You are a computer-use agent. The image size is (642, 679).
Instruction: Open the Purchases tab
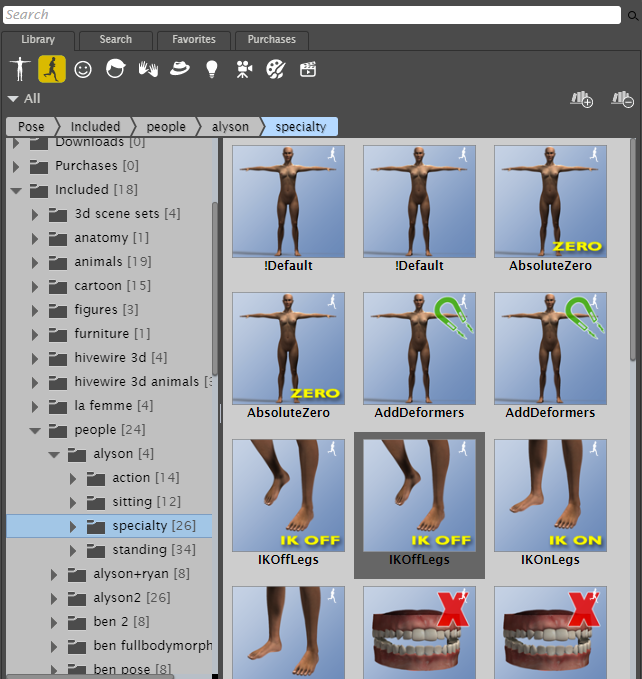271,40
